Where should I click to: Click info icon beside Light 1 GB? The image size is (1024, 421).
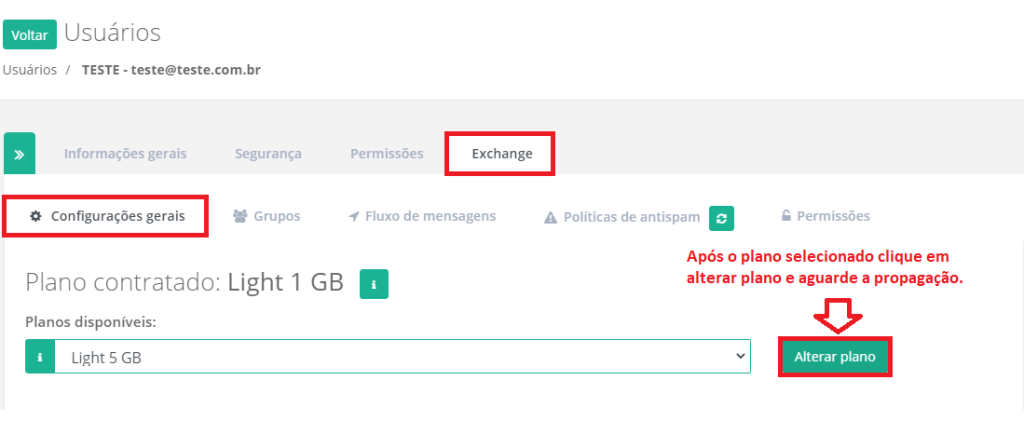pyautogui.click(x=374, y=284)
